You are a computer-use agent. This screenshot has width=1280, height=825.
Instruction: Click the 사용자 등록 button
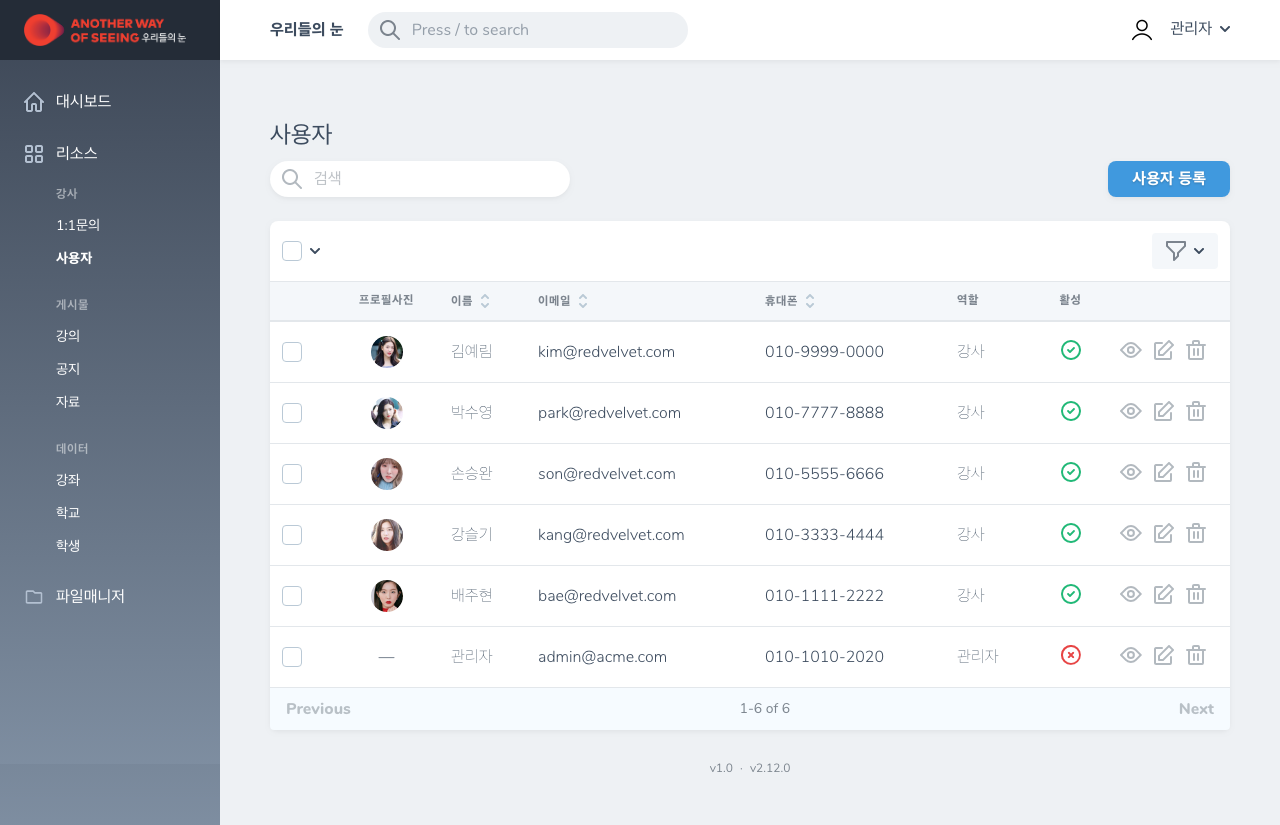[x=1168, y=179]
